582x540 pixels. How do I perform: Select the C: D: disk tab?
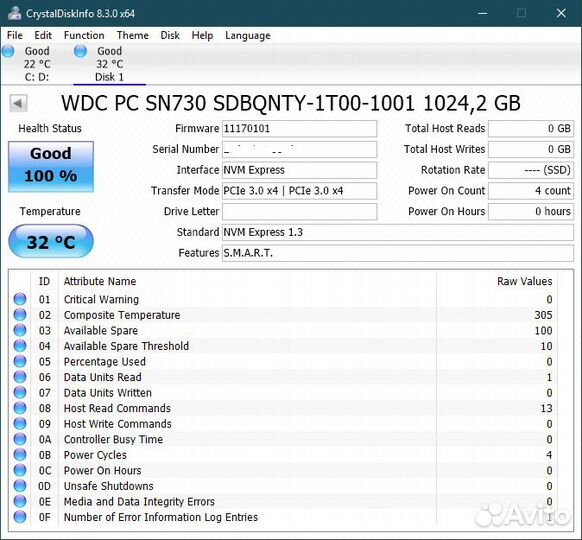click(x=37, y=64)
